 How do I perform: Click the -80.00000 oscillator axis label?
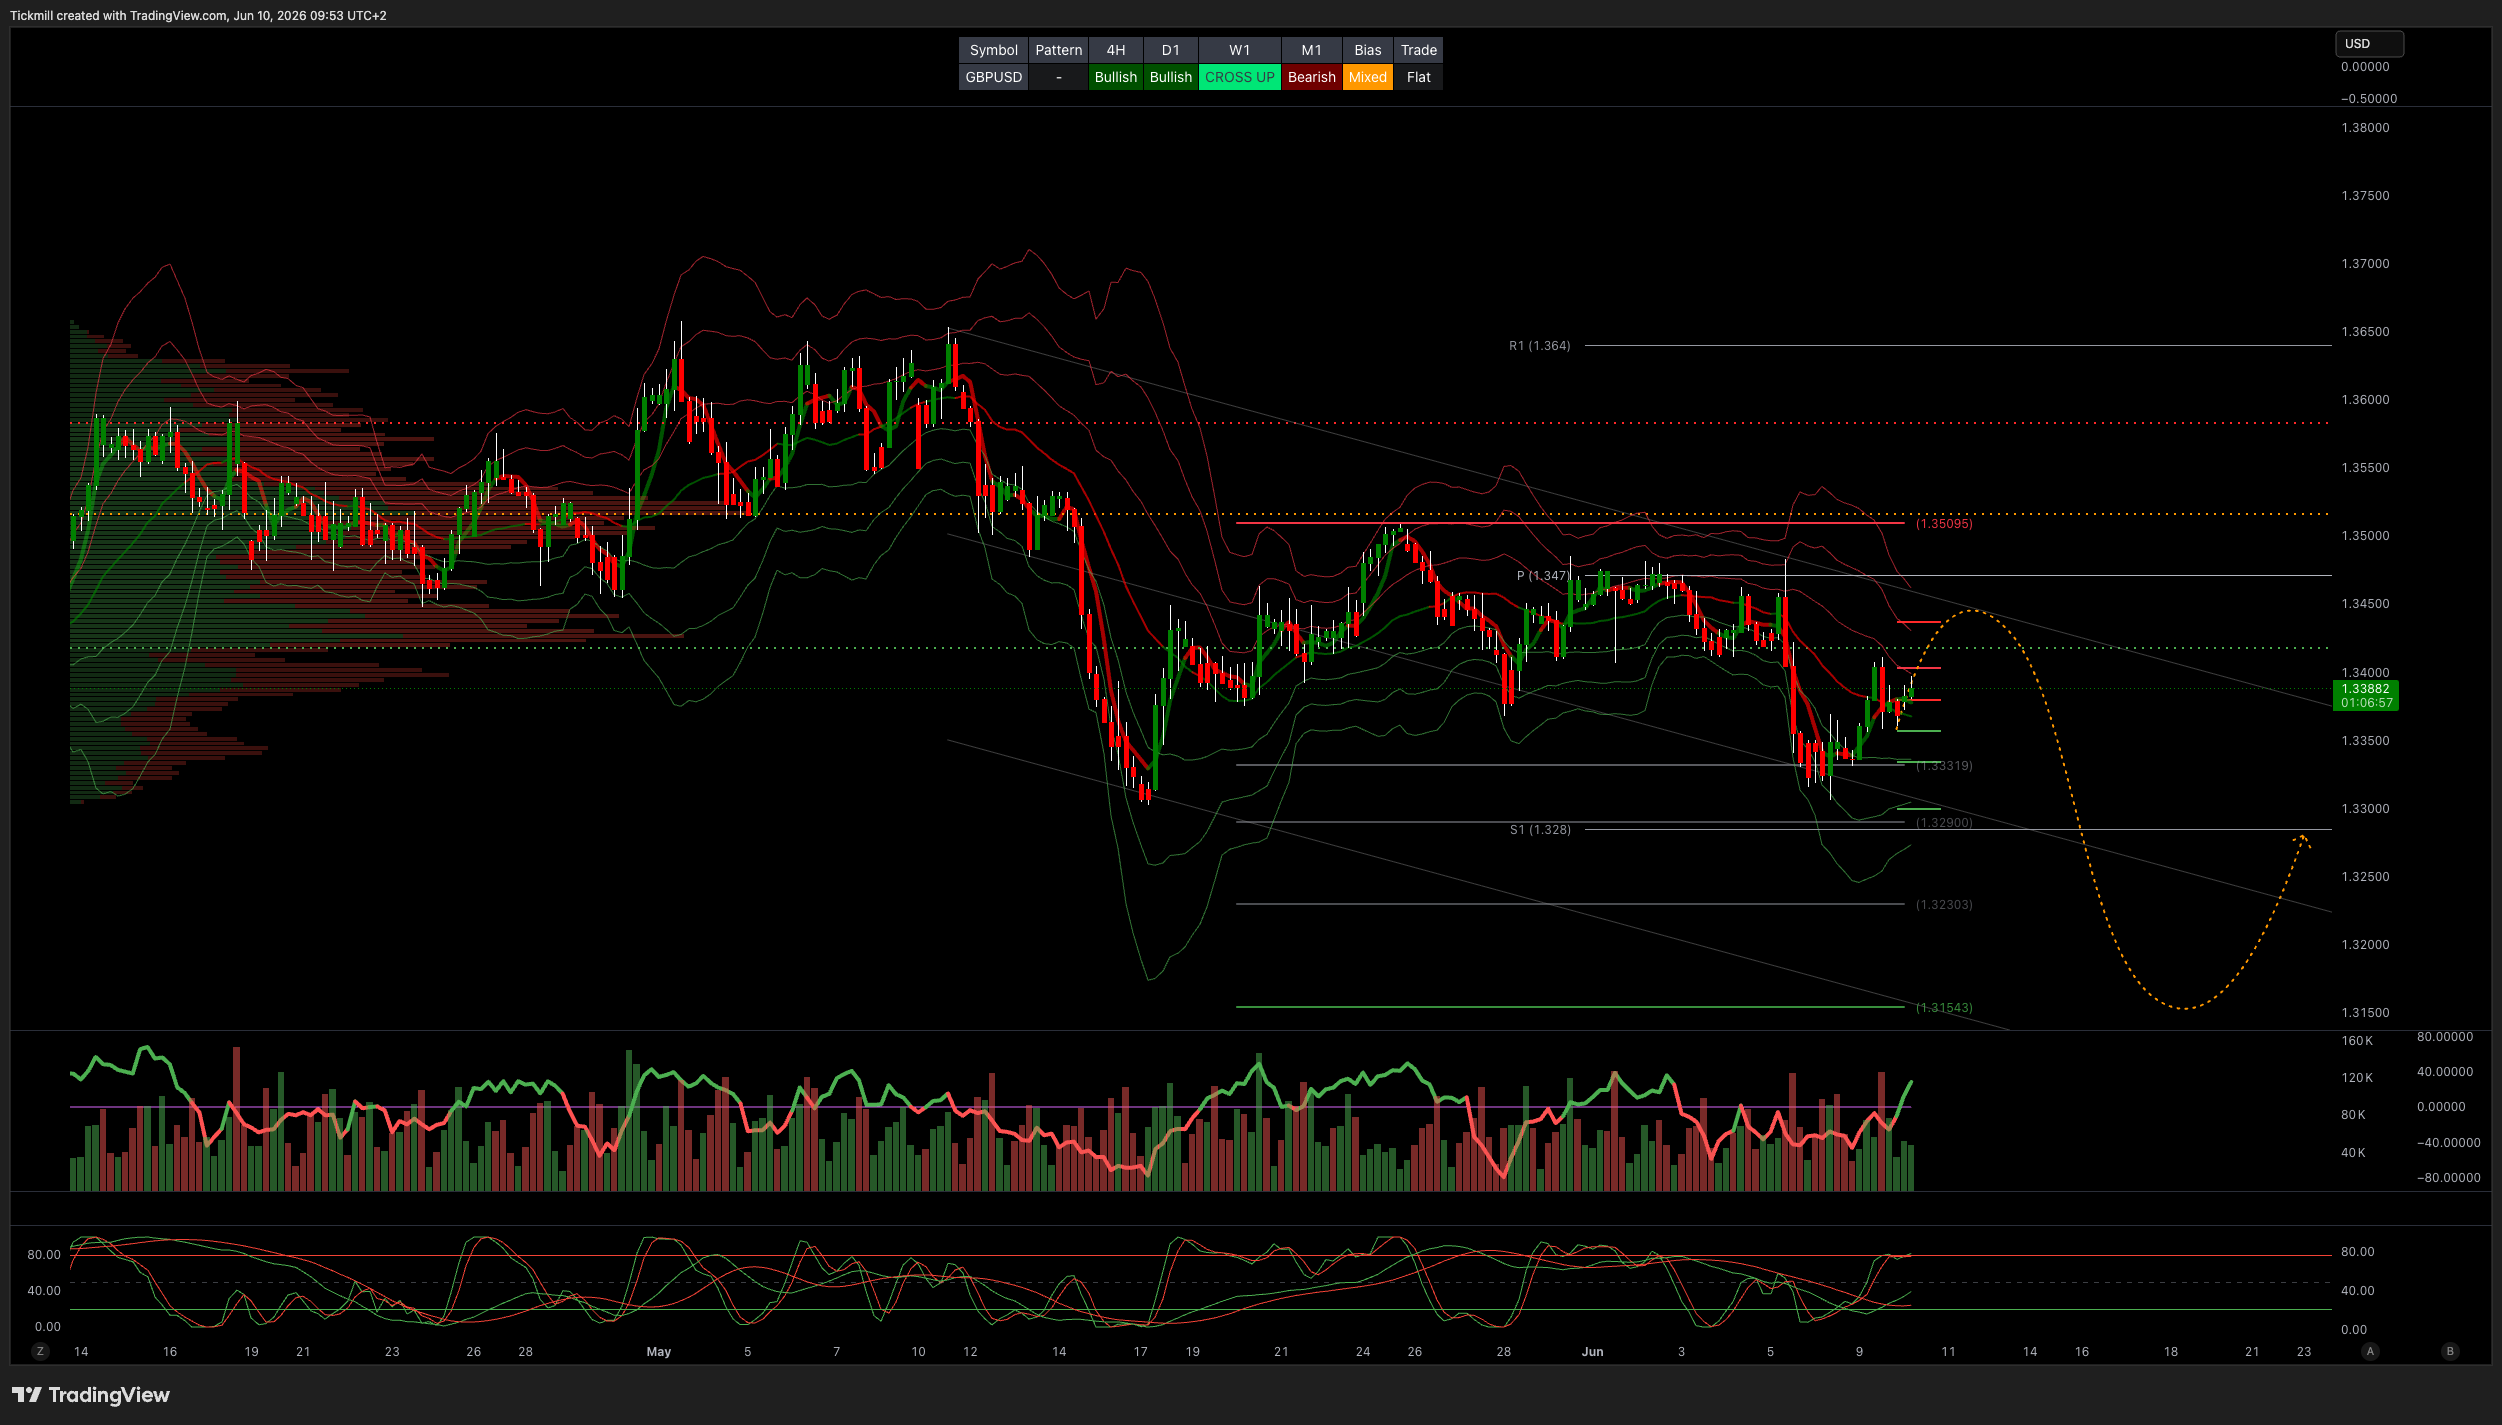click(x=2448, y=1178)
